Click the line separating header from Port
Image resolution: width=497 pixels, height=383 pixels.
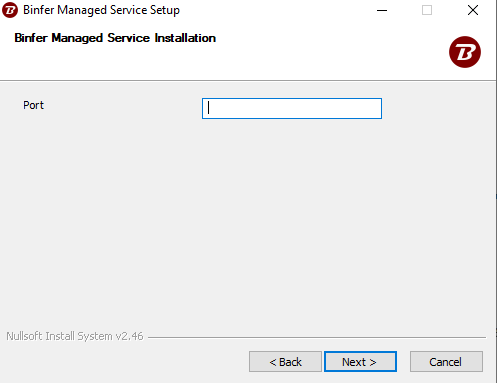click(248, 80)
